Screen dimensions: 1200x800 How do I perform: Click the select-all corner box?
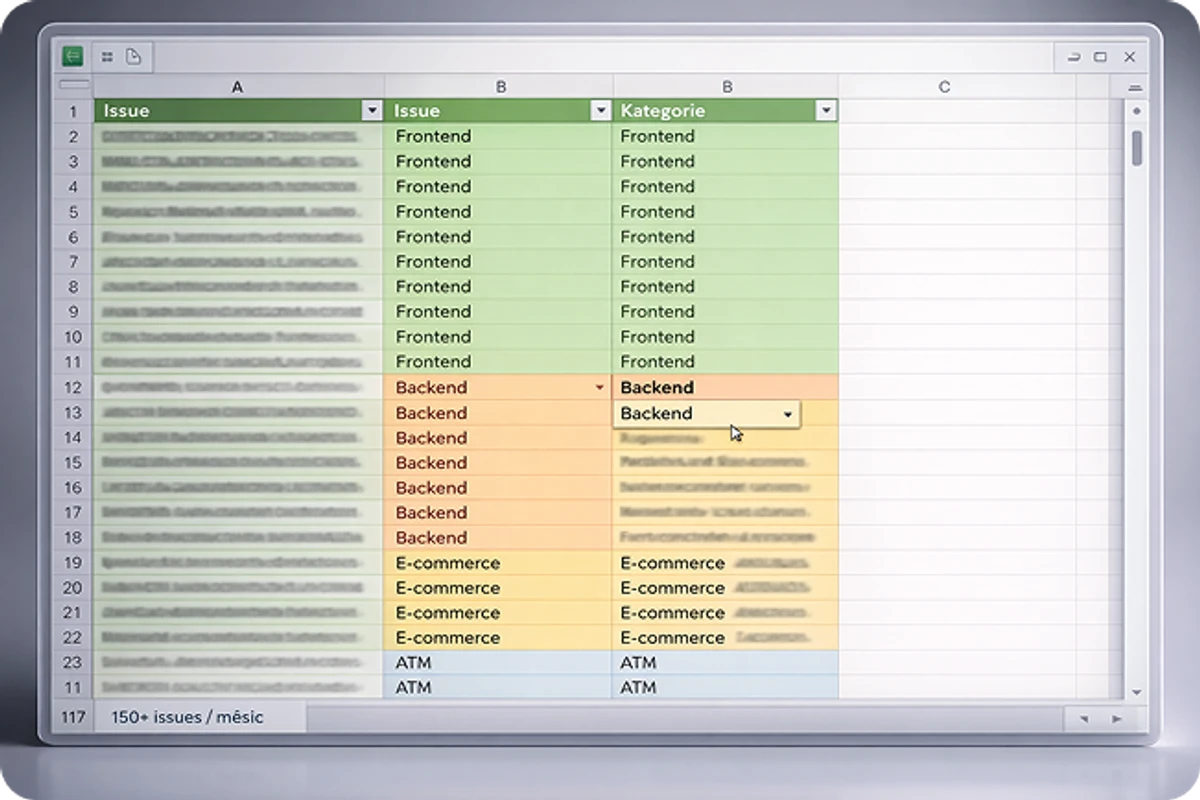pyautogui.click(x=72, y=87)
